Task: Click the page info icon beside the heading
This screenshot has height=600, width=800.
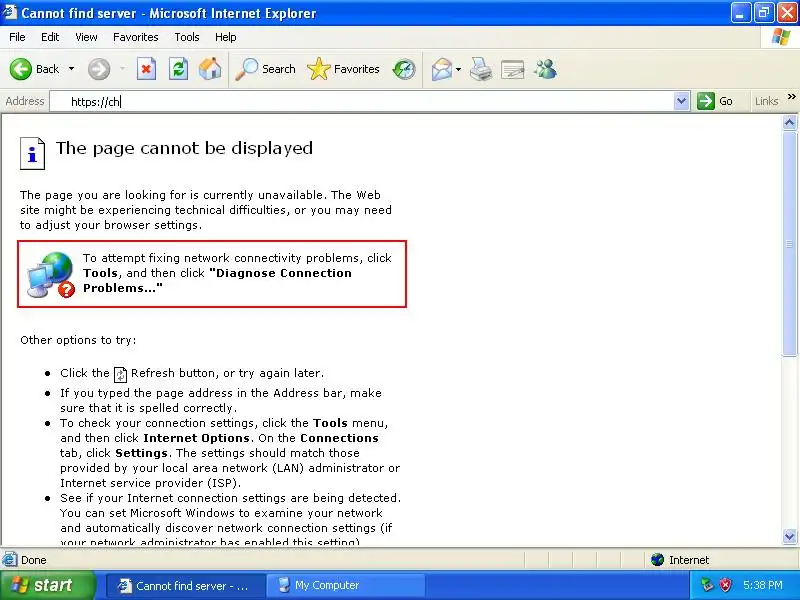Action: [x=32, y=153]
